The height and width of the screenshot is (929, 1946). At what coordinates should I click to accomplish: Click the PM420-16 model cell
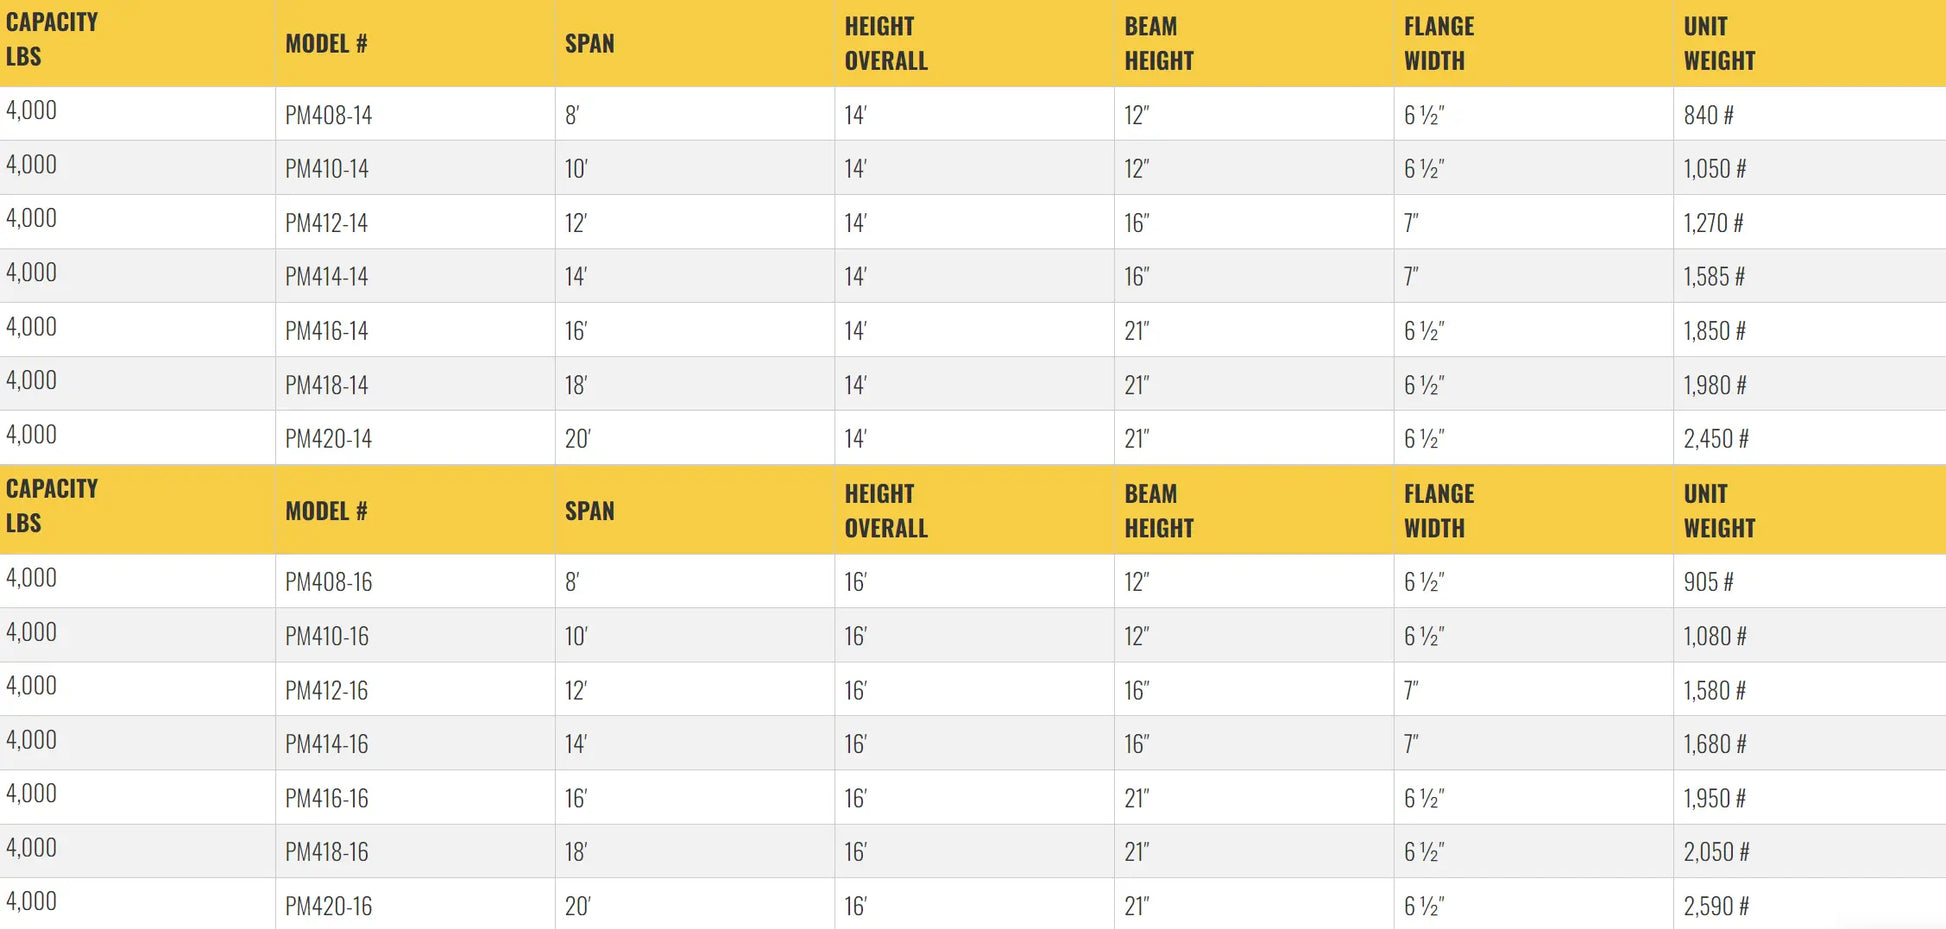pos(328,906)
